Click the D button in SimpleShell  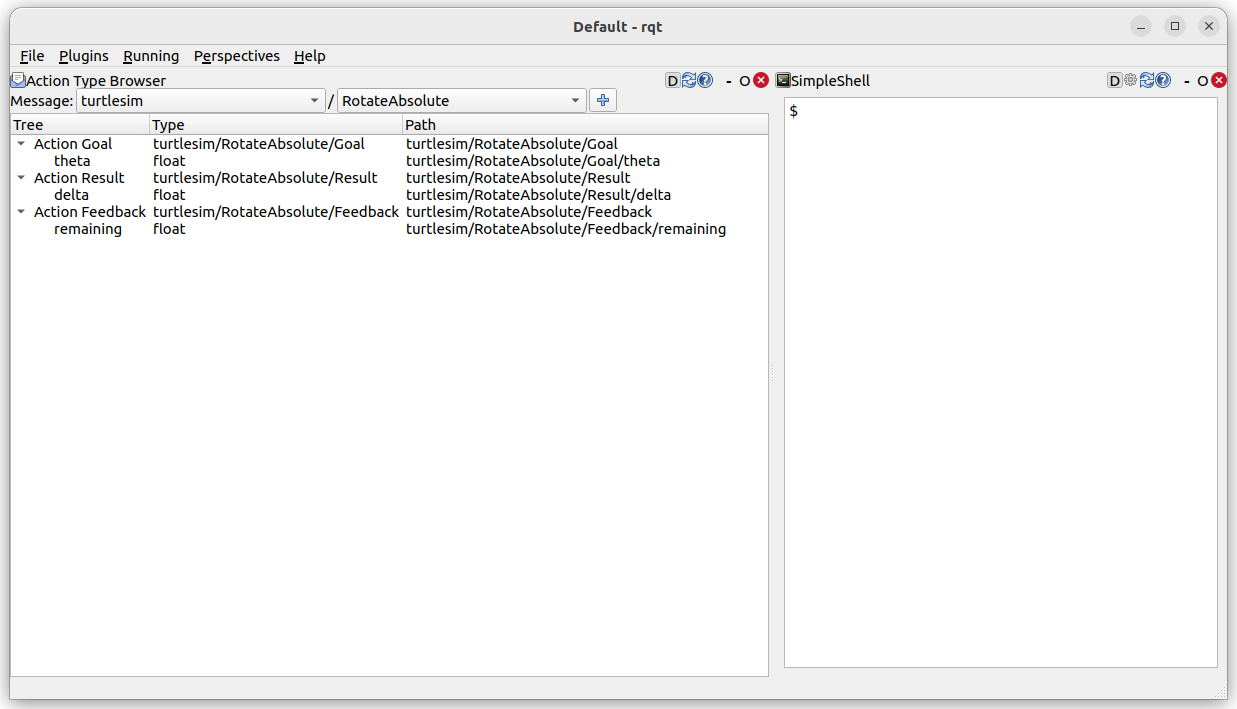[1115, 80]
